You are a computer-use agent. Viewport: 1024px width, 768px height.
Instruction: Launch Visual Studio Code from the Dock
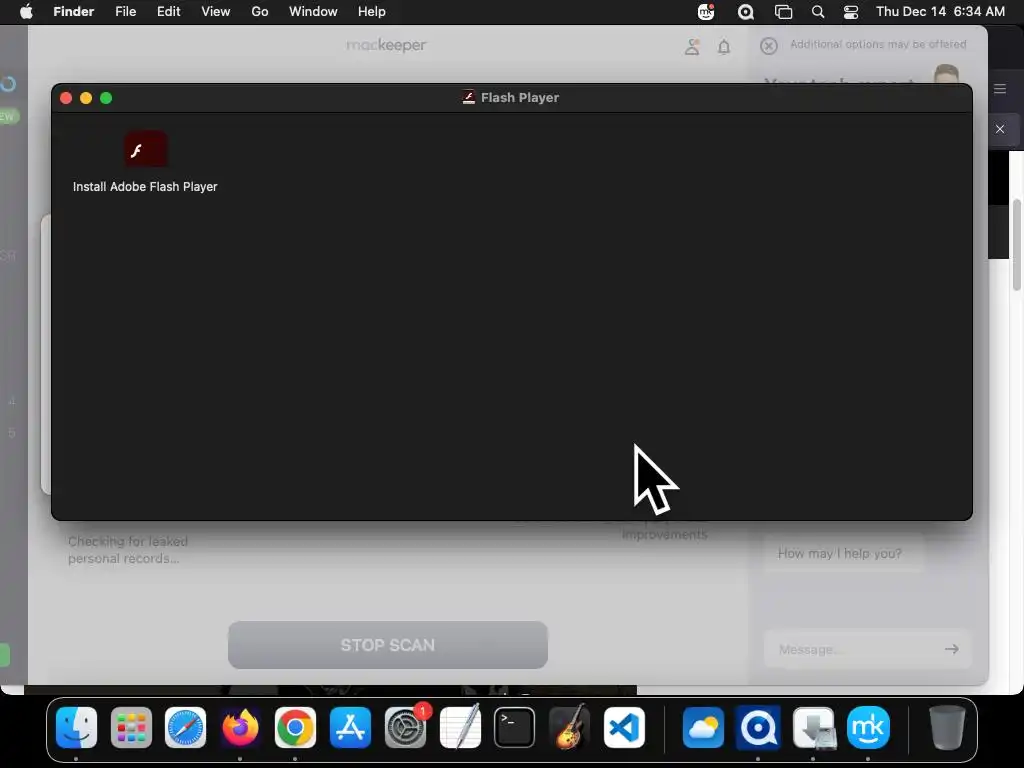click(x=624, y=728)
